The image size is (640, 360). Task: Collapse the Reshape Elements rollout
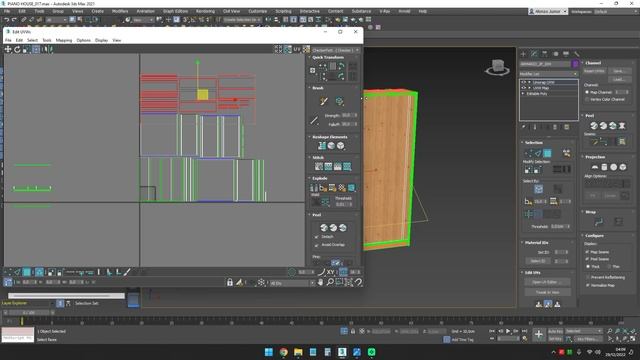point(330,137)
